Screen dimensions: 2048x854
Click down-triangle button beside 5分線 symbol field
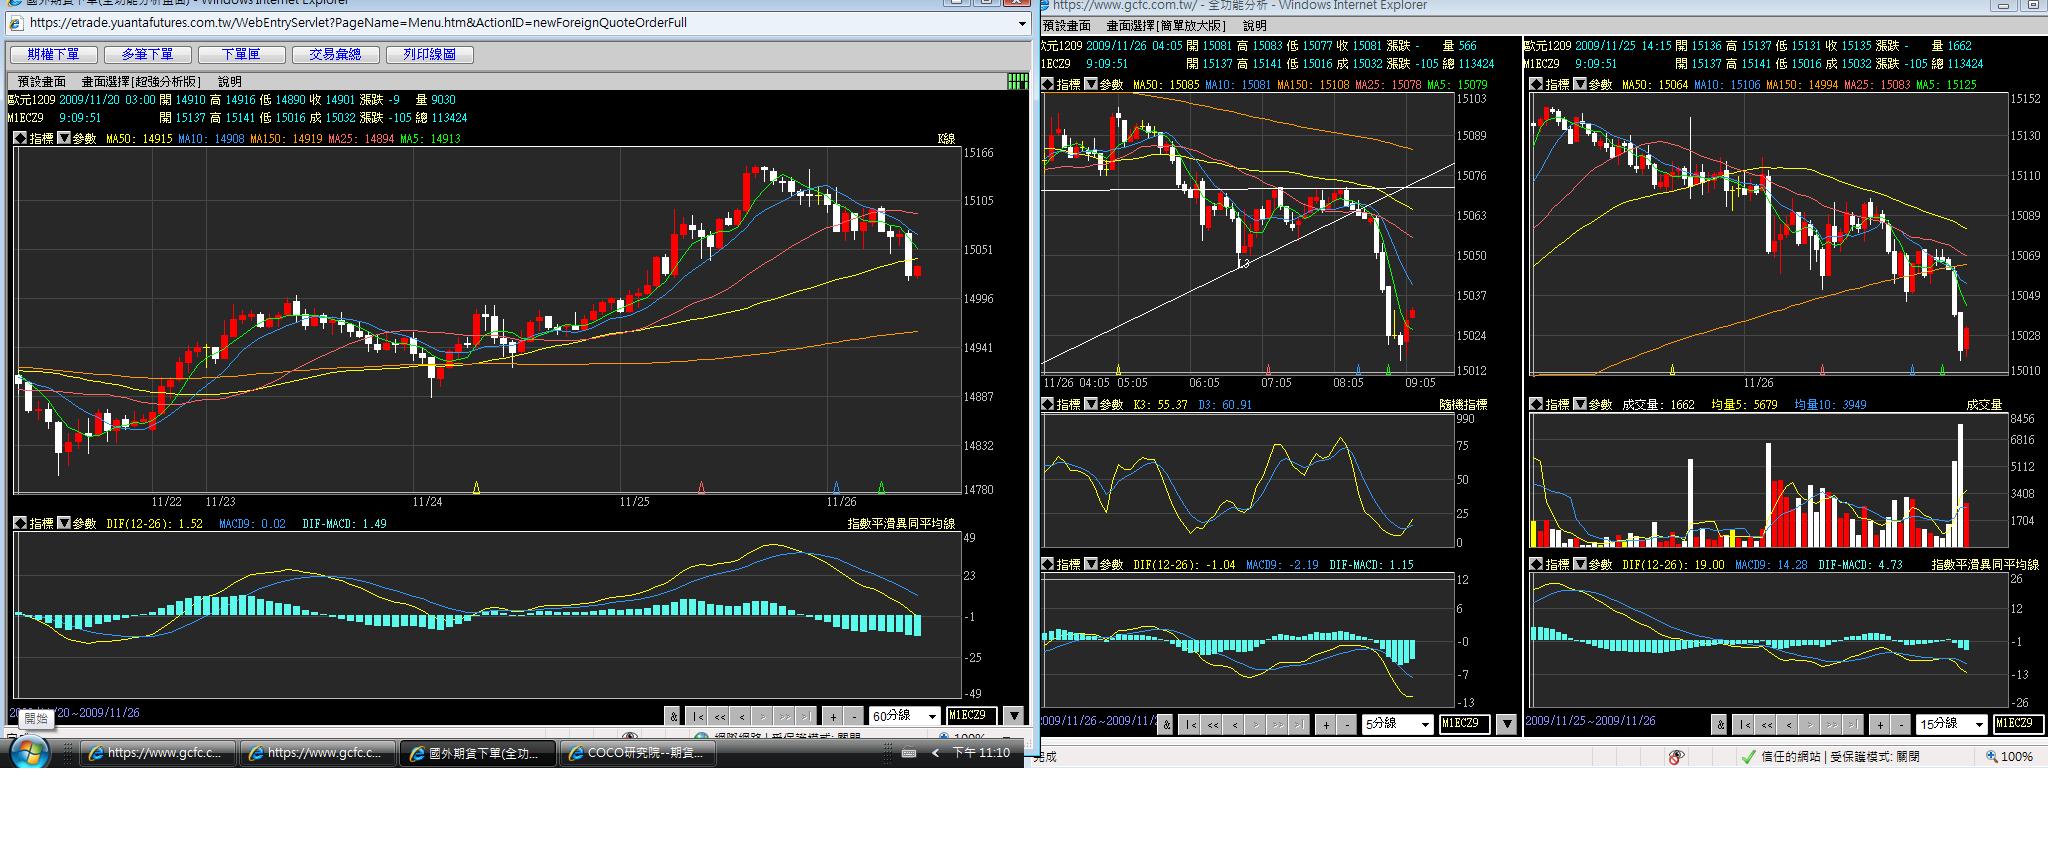pyautogui.click(x=1507, y=724)
